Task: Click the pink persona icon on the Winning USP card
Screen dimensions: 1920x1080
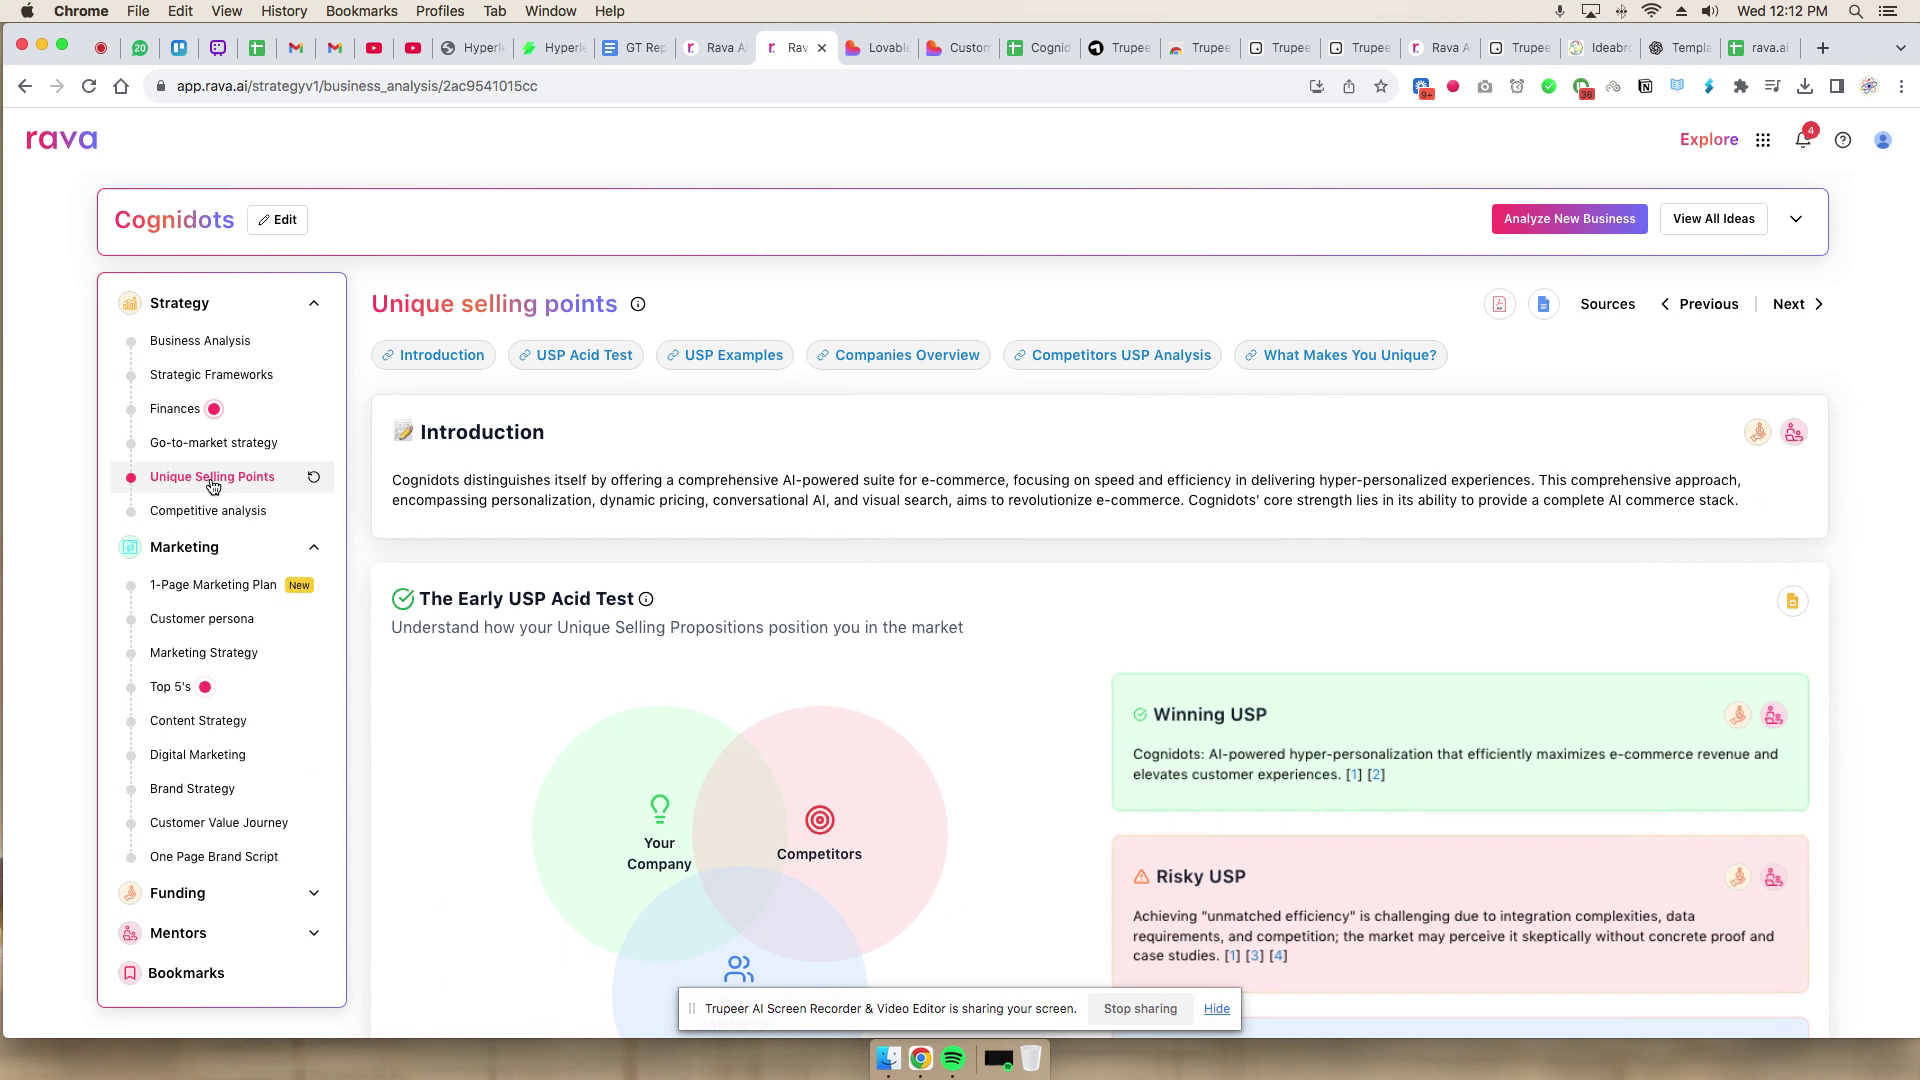Action: click(1772, 715)
